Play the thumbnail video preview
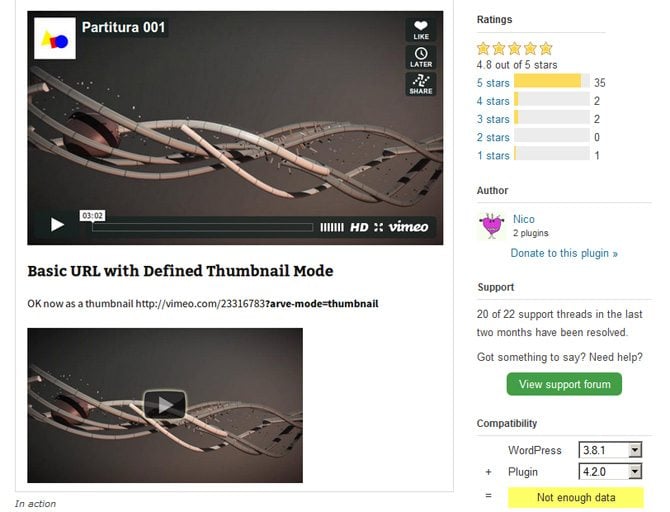The image size is (670, 512). point(165,404)
